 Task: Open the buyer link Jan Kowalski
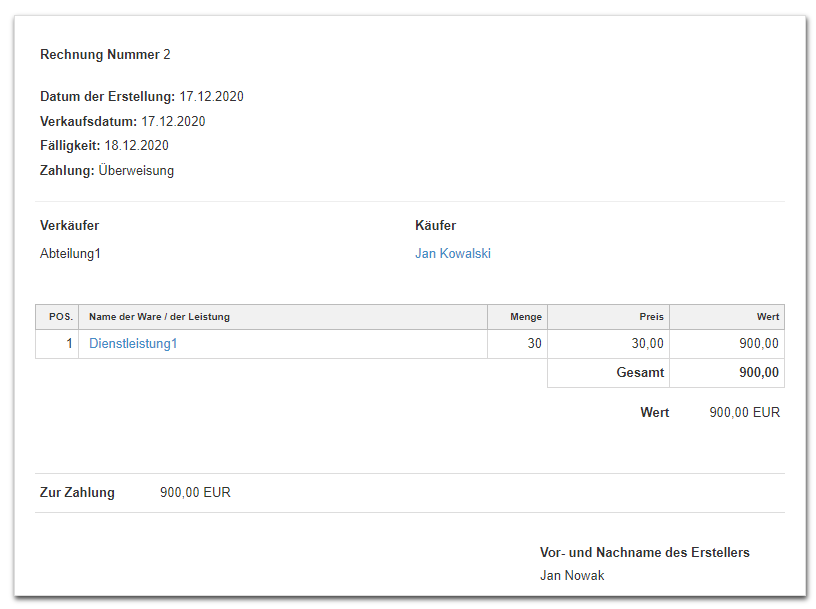(x=452, y=254)
